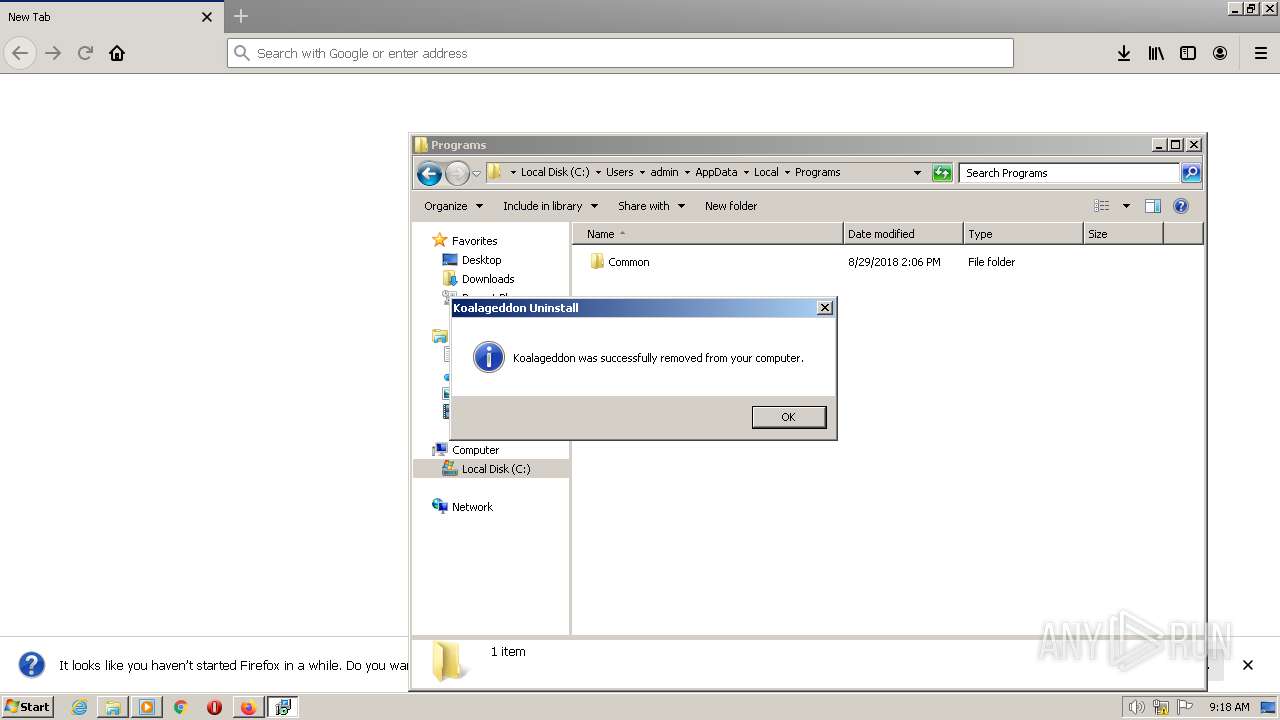Toggle Firefox sidebar

(1188, 53)
